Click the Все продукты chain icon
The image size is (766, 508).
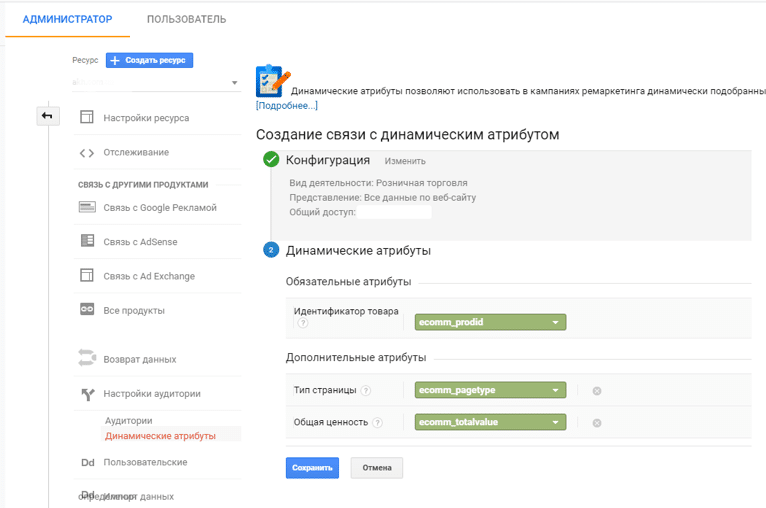tap(87, 309)
